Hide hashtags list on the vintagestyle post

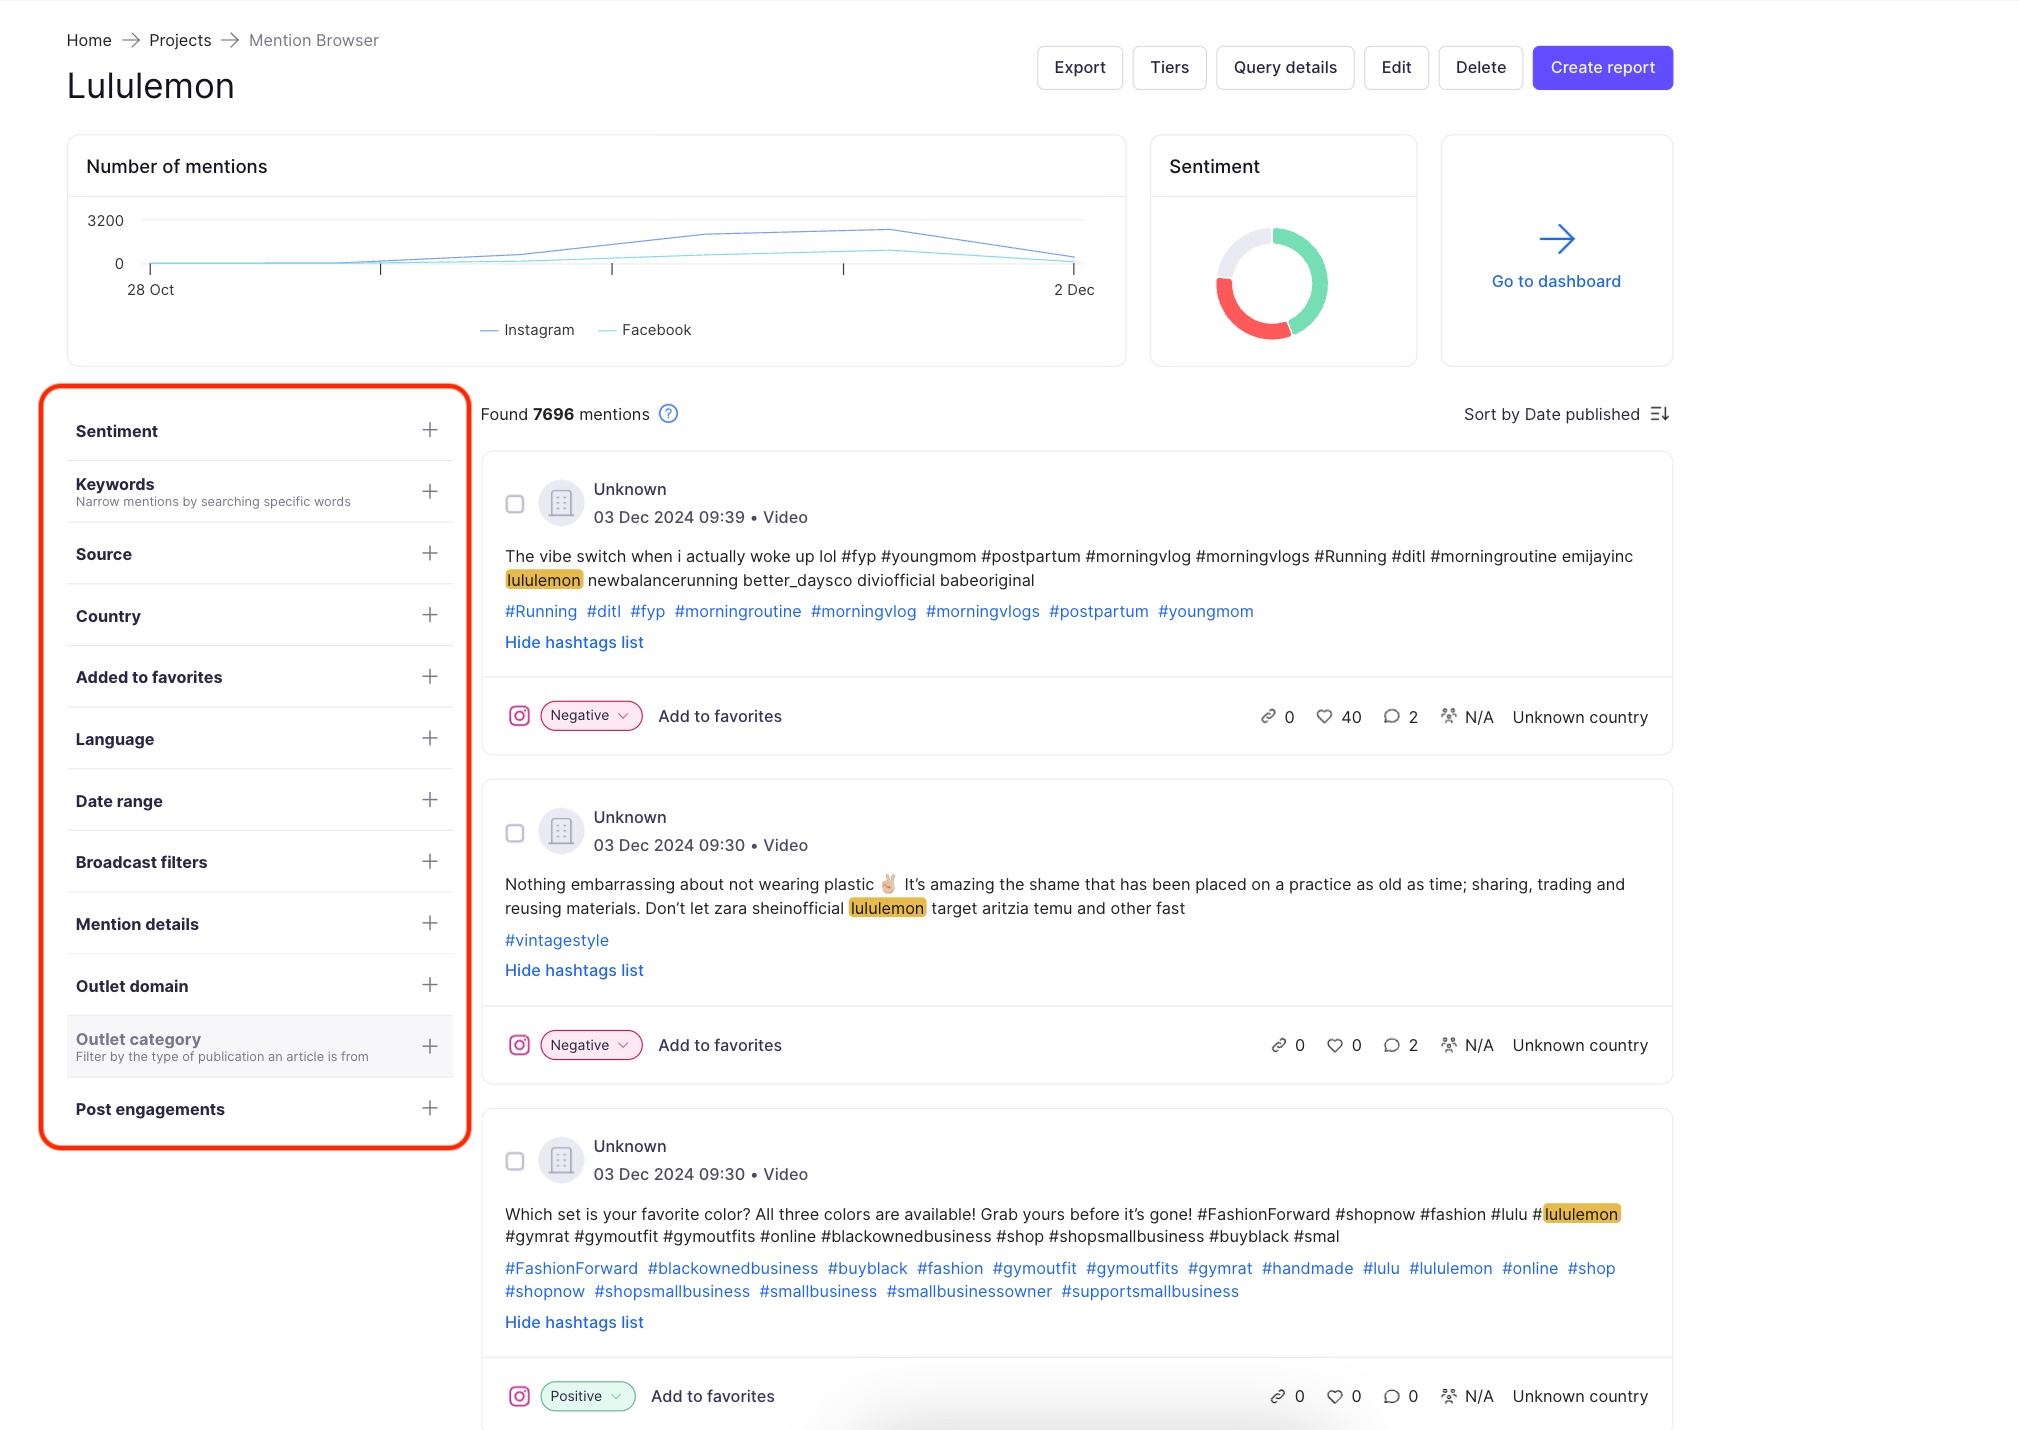pyautogui.click(x=574, y=970)
